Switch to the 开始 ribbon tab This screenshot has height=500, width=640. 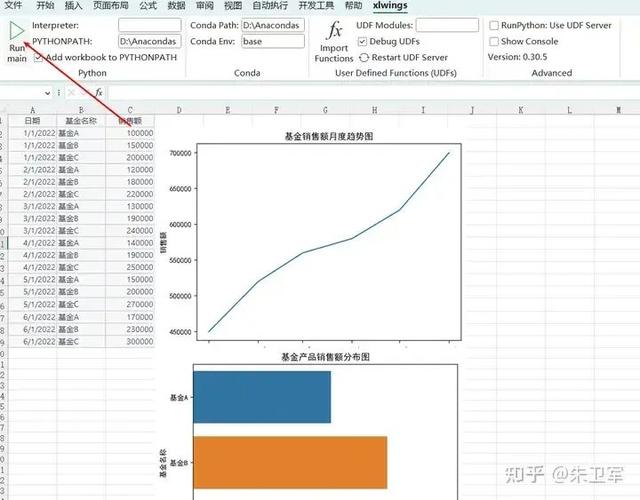[45, 5]
